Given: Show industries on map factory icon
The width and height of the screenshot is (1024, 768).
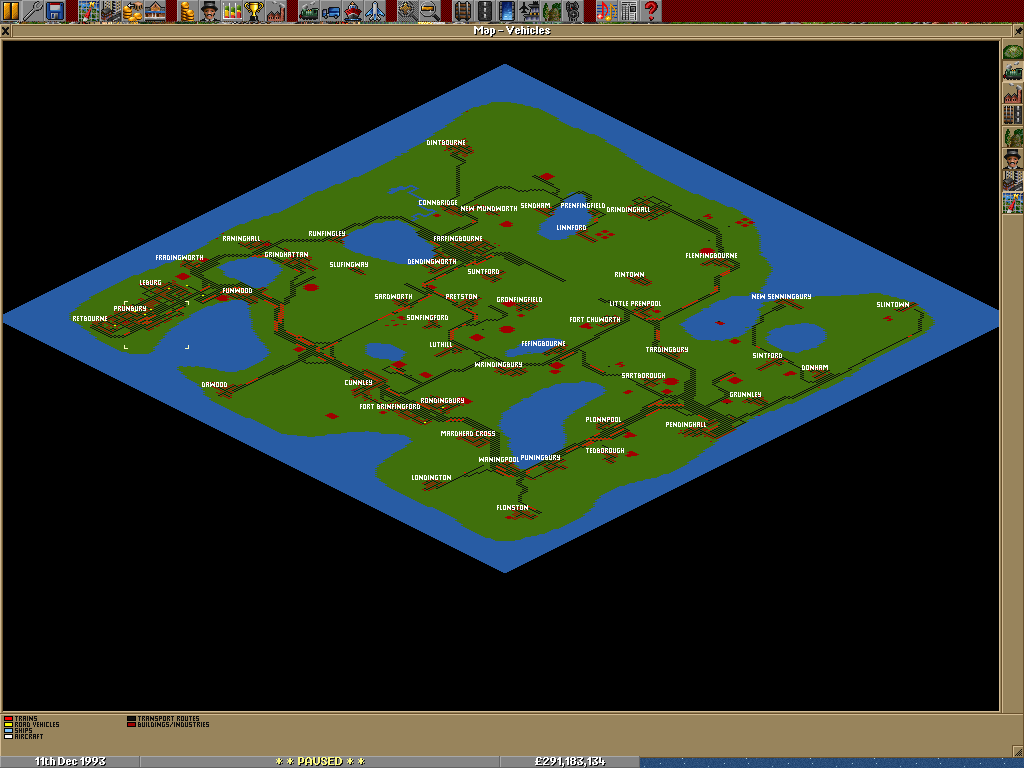Looking at the screenshot, I should tap(1012, 93).
